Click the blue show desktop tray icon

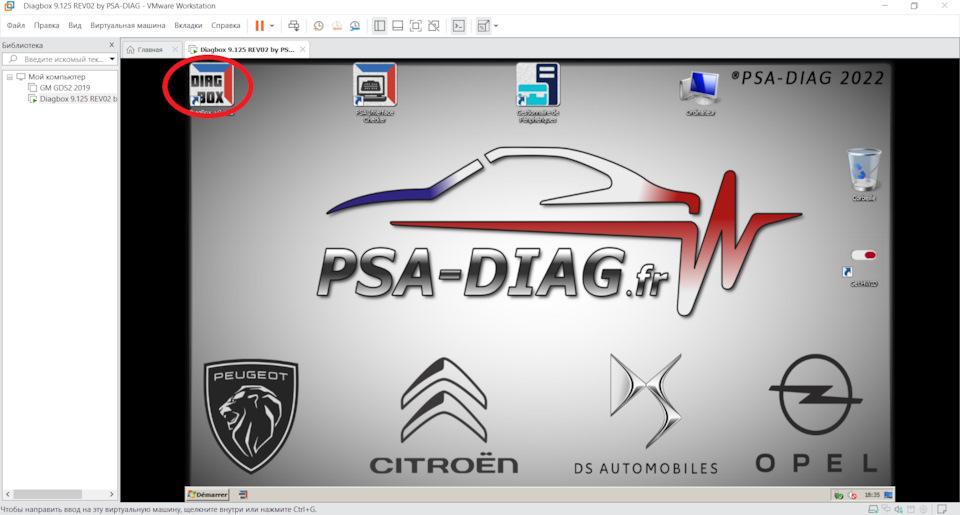pyautogui.click(x=888, y=495)
